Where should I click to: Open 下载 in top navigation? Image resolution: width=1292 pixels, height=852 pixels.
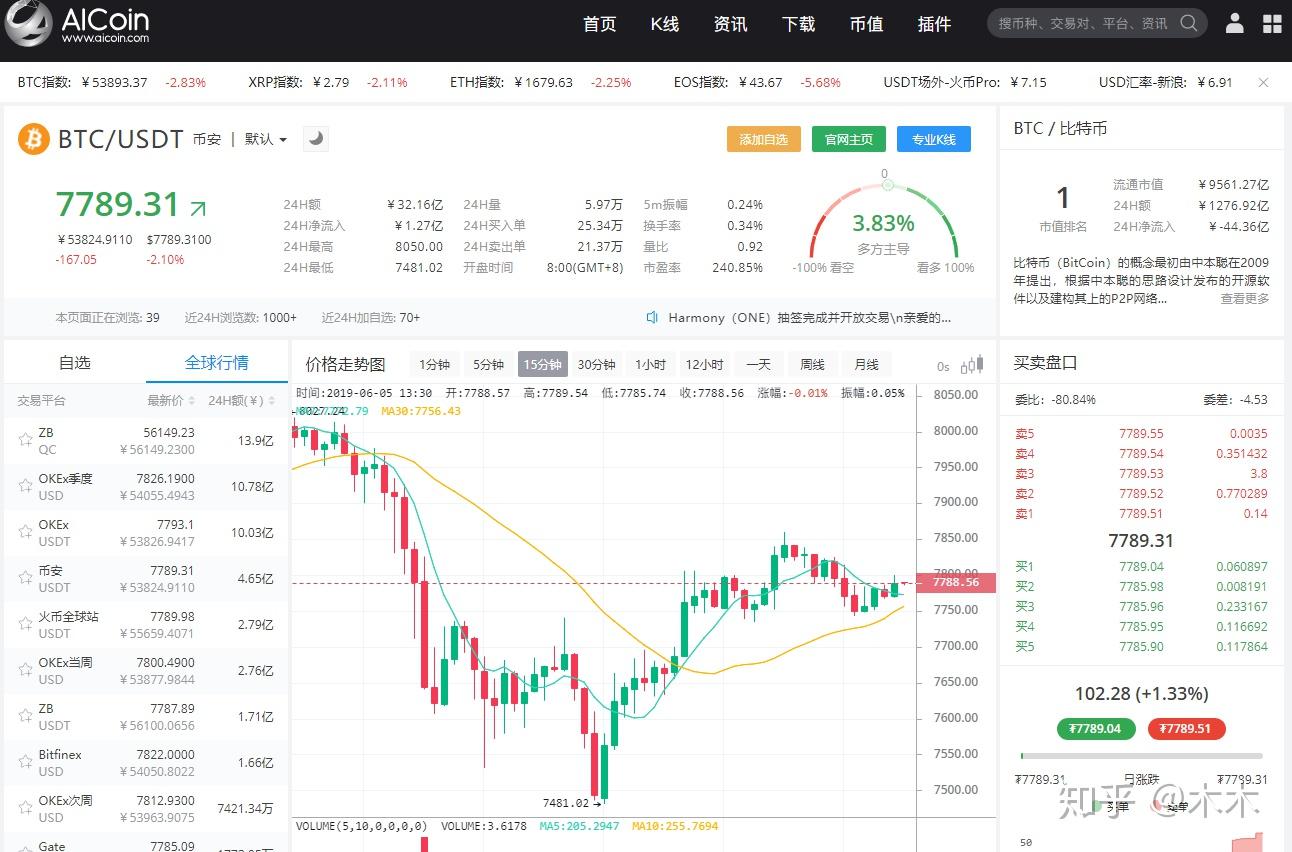[799, 24]
